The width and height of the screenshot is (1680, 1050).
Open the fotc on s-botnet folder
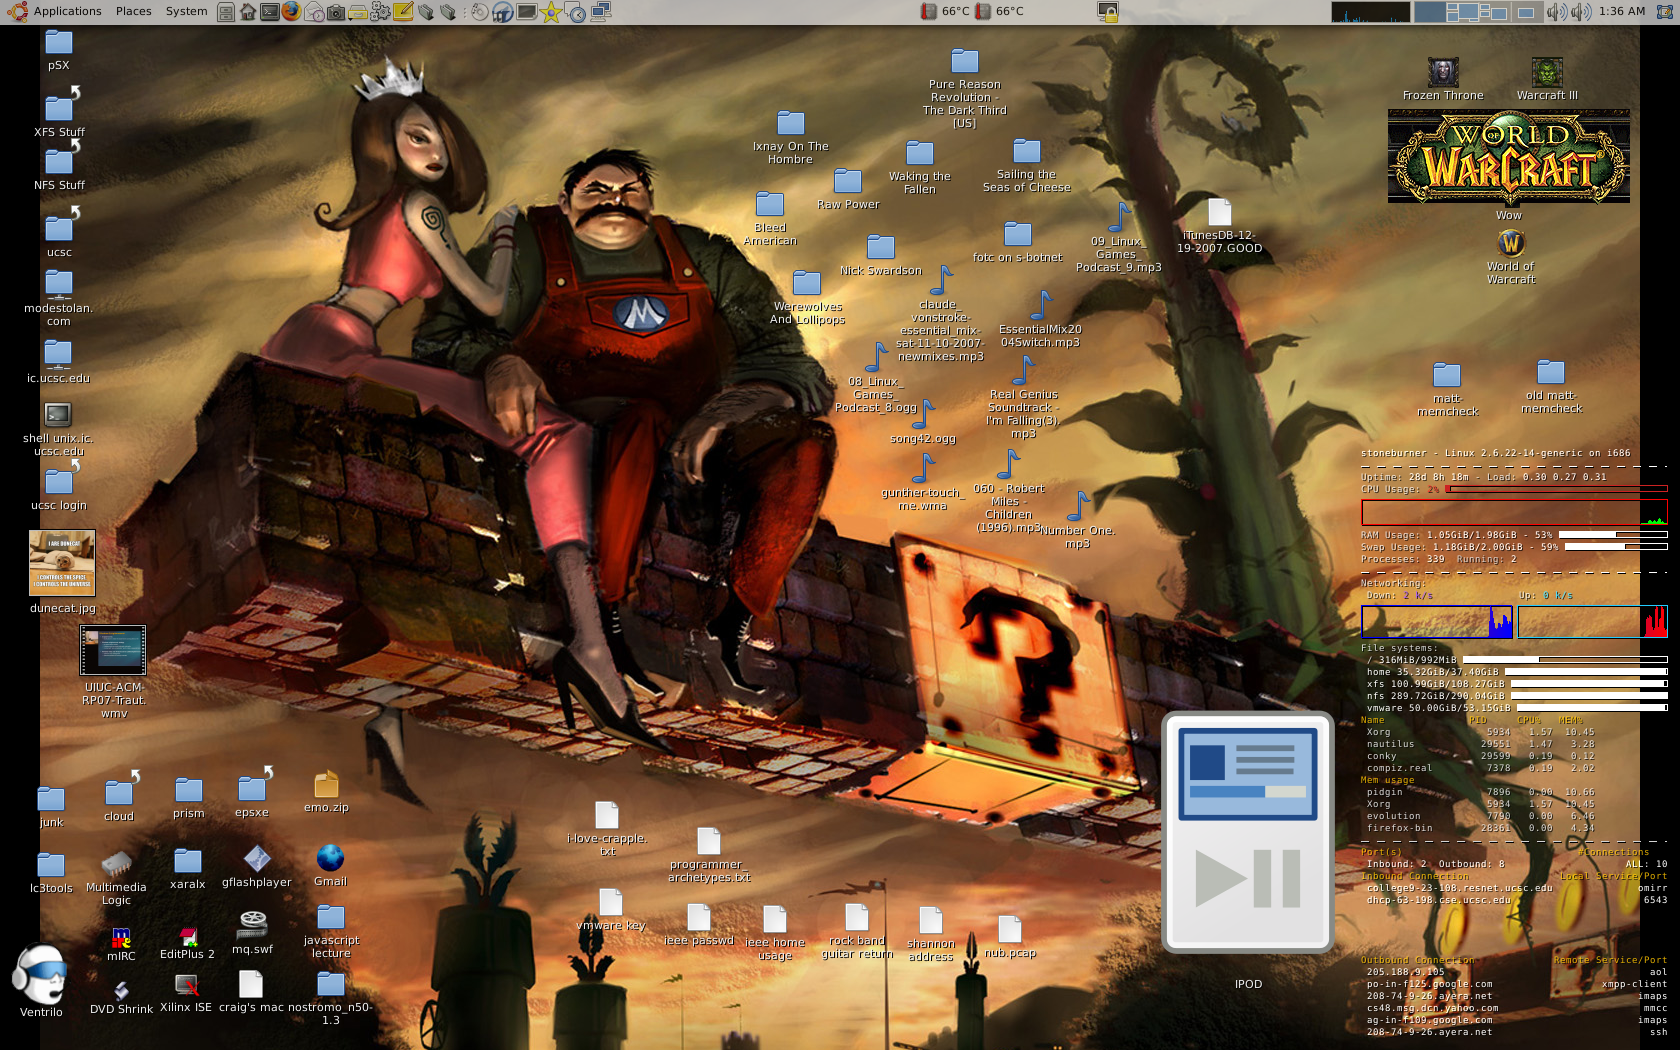1017,243
